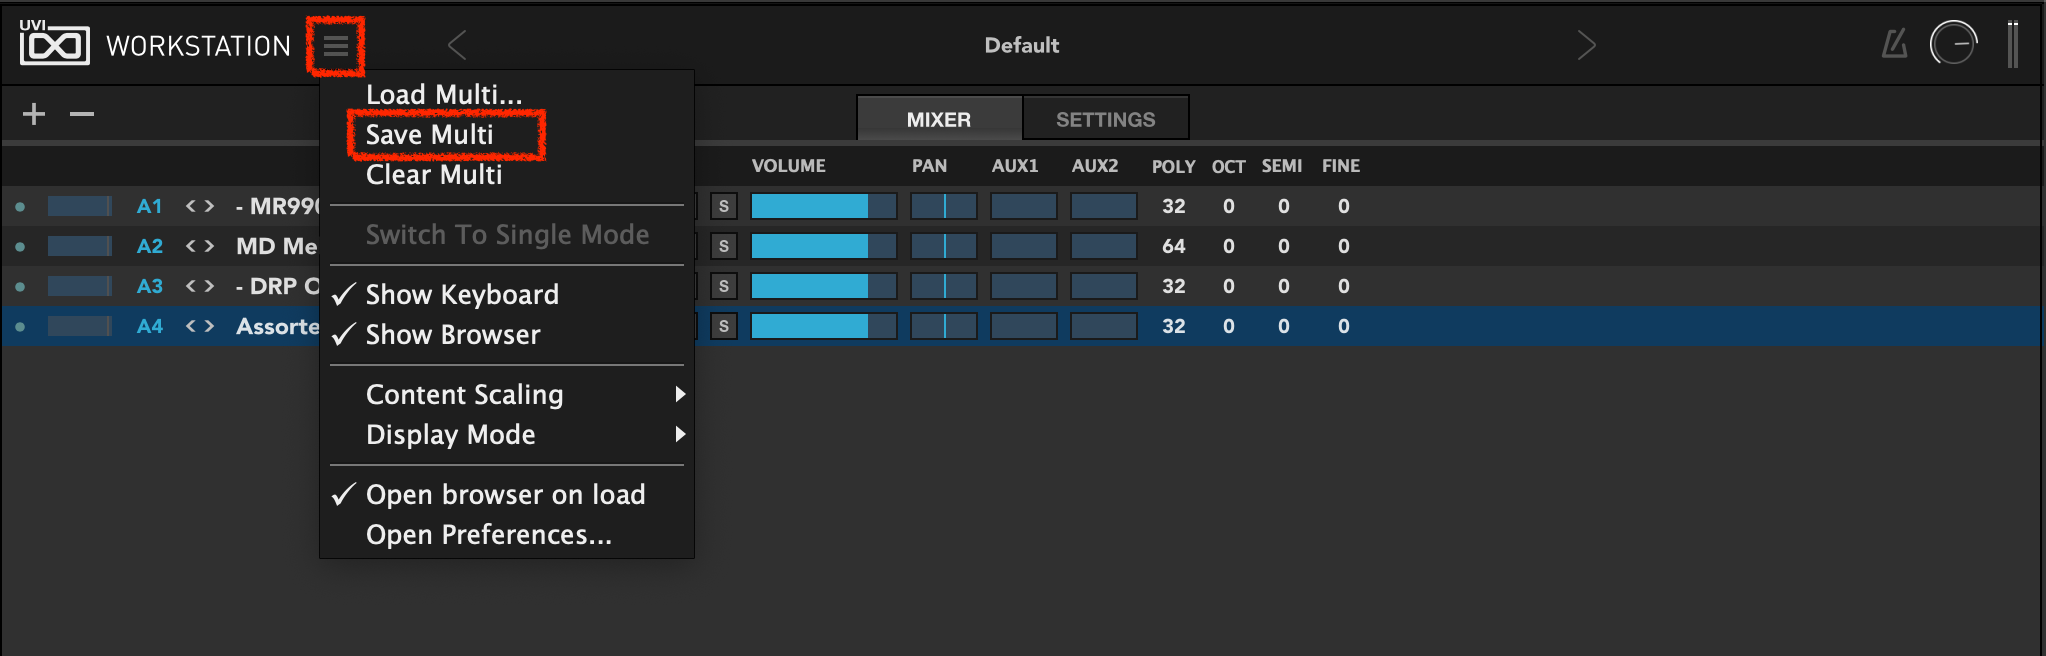Click the level meter block on part A2
The image size is (2046, 656).
tap(79, 246)
